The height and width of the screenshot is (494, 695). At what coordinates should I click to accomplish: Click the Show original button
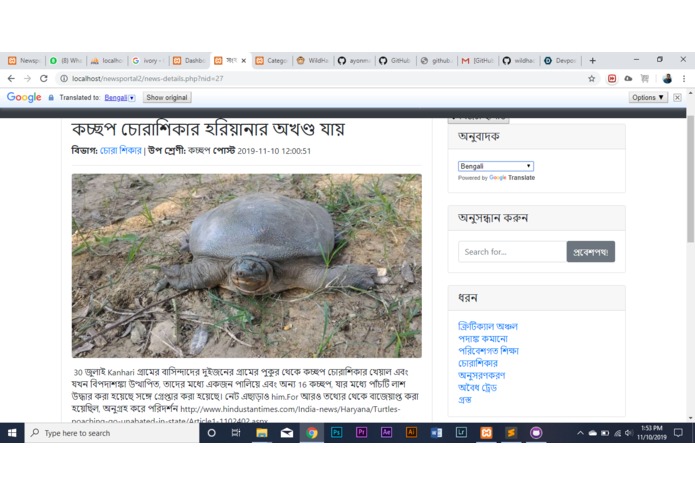point(167,97)
